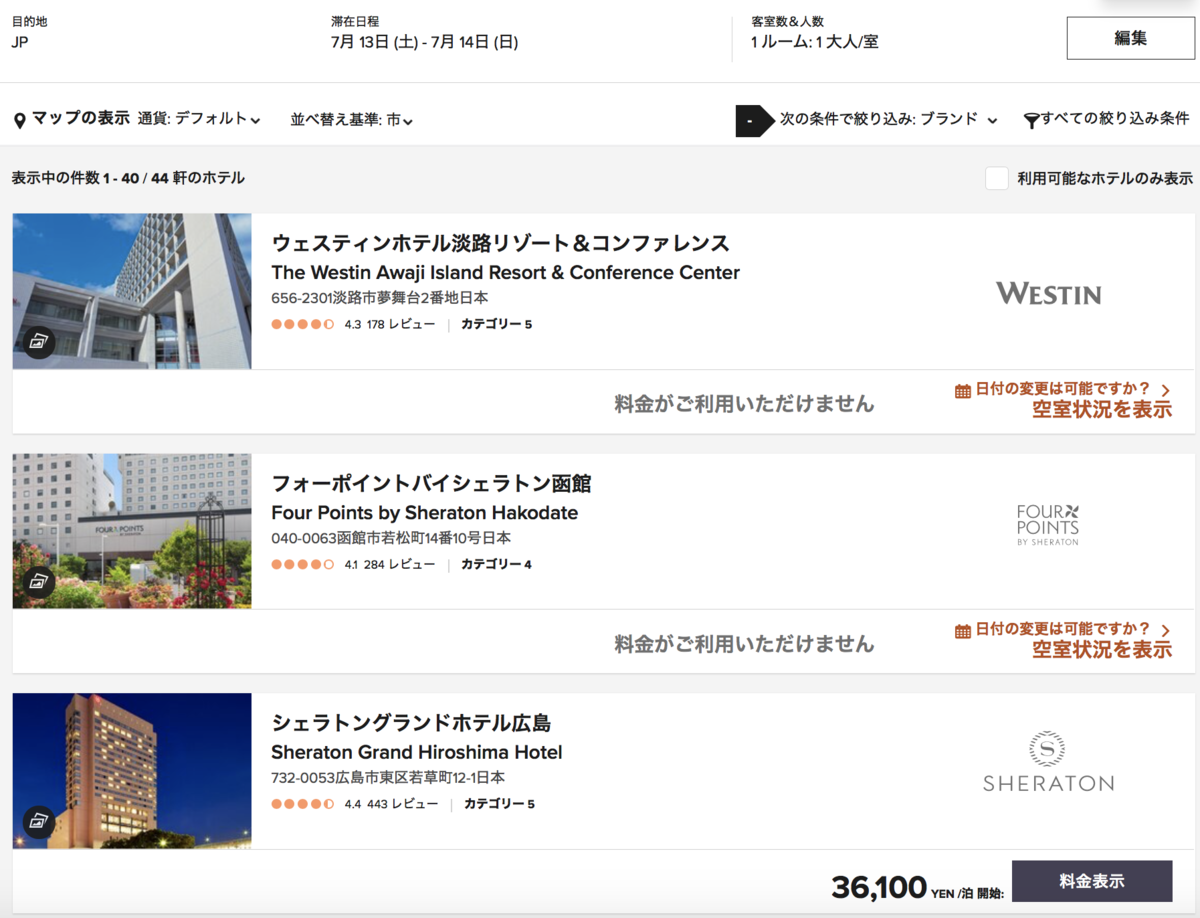Click 空室状況を表示 for Four Points Hakodate
Screen dimensions: 1200x918
(x=1102, y=650)
